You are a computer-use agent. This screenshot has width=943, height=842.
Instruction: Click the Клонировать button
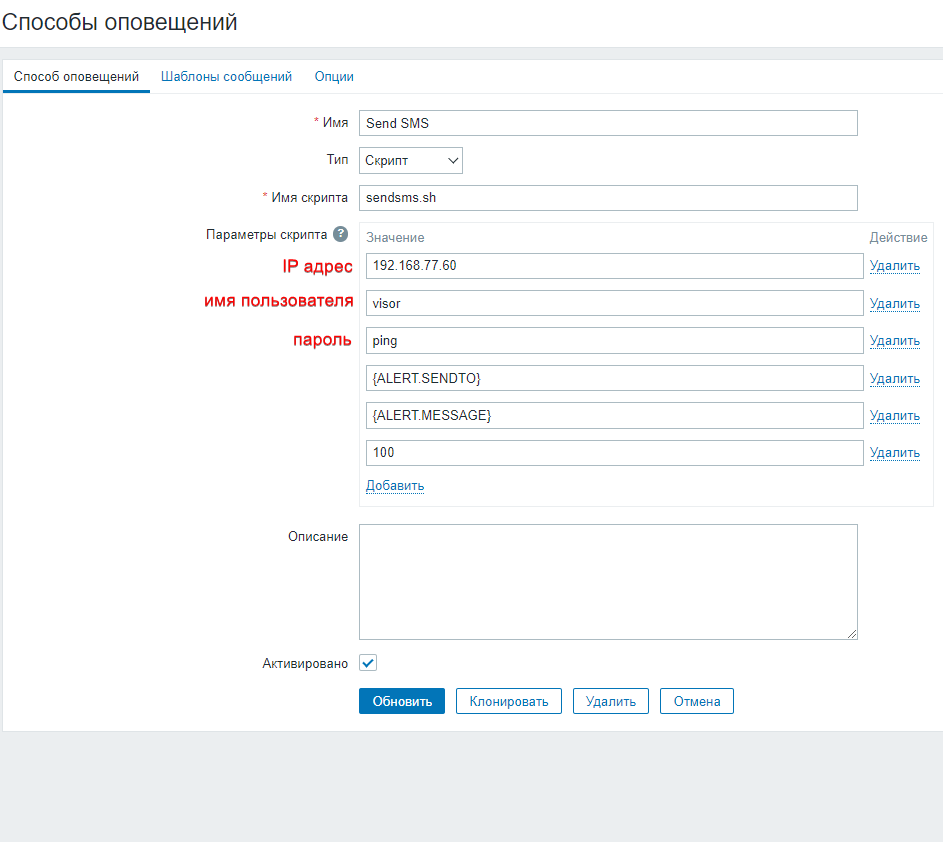[x=509, y=701]
